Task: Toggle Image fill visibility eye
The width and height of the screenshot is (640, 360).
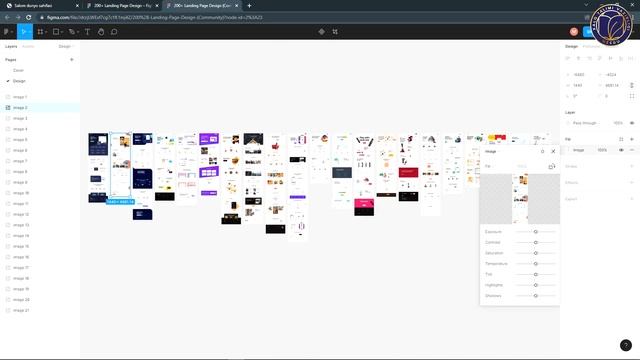Action: point(621,150)
